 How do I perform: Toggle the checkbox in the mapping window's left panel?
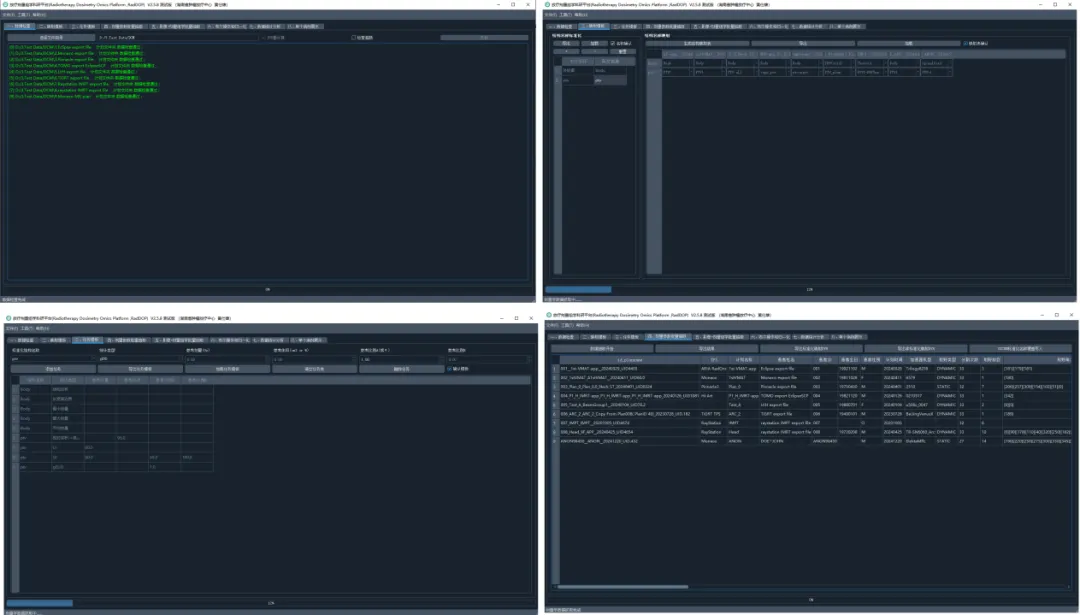pos(612,43)
